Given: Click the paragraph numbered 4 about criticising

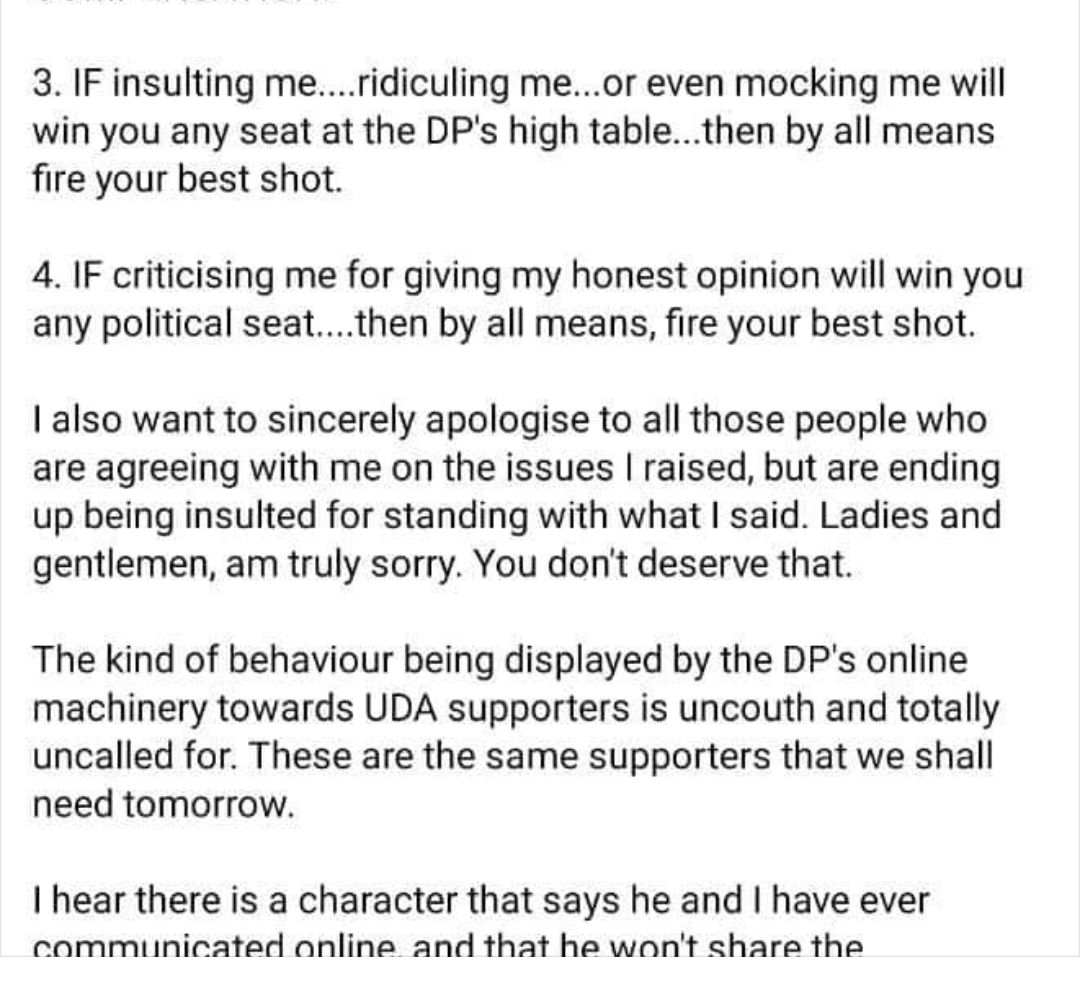Looking at the screenshot, I should pyautogui.click(x=528, y=299).
